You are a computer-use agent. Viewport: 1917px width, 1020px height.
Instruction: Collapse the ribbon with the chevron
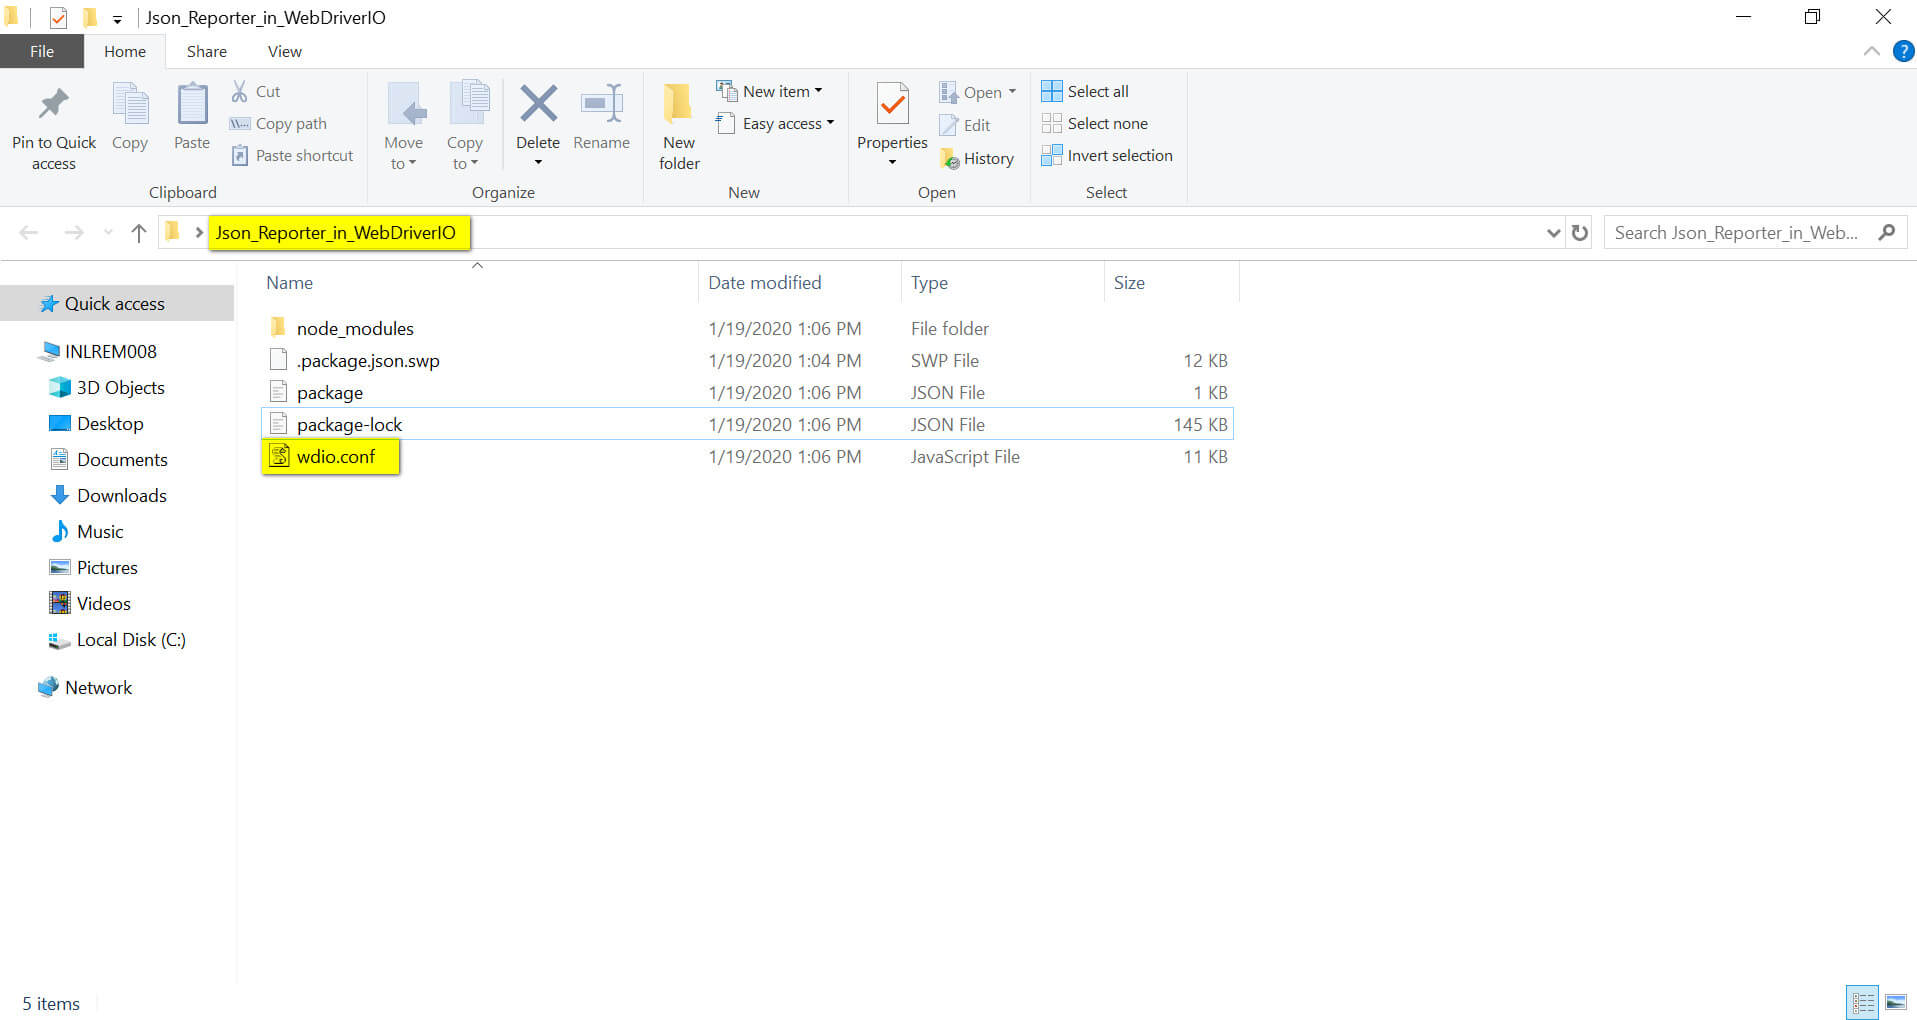(x=1871, y=51)
